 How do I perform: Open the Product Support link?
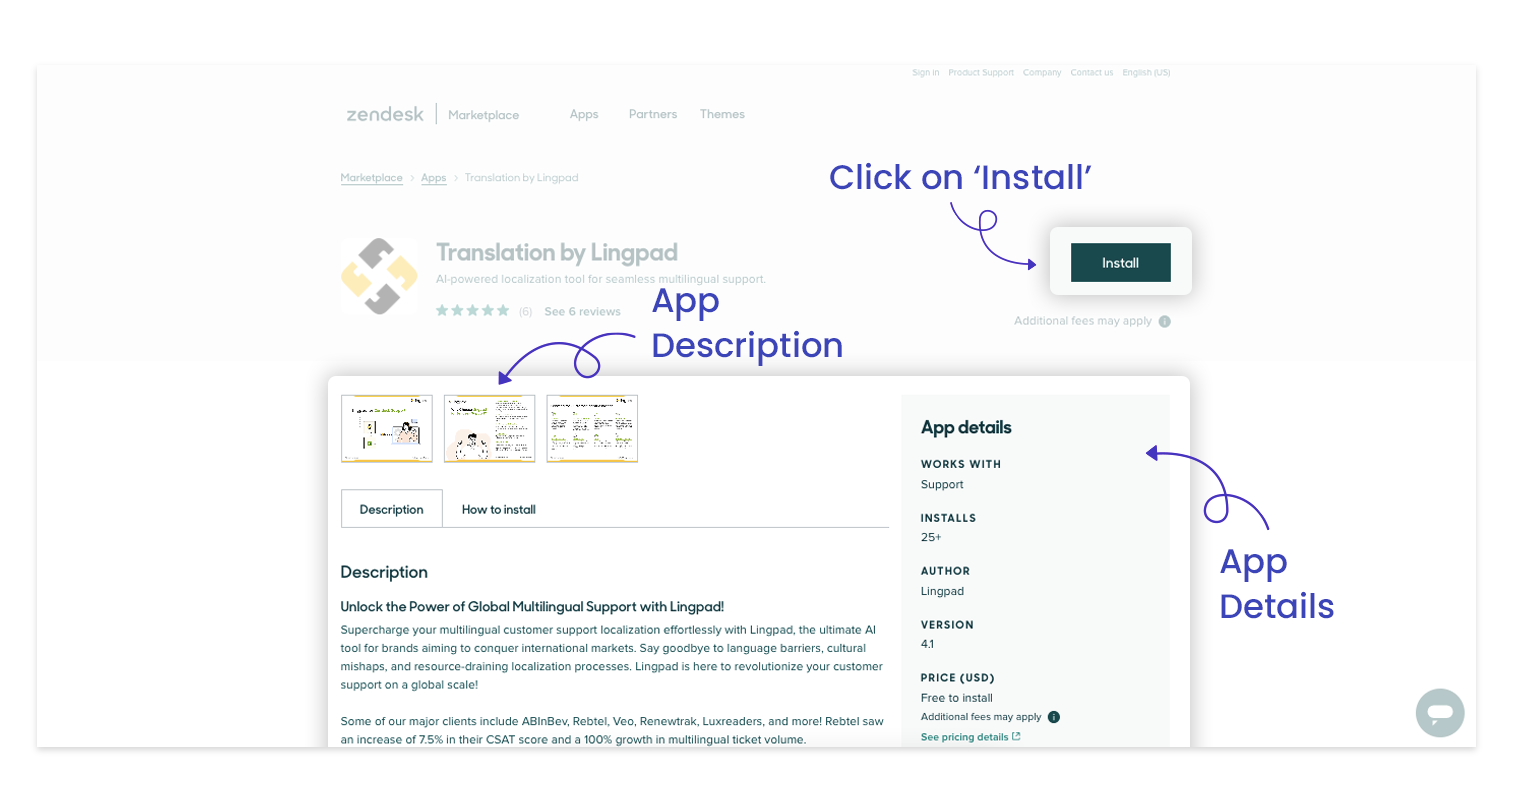[x=981, y=73]
